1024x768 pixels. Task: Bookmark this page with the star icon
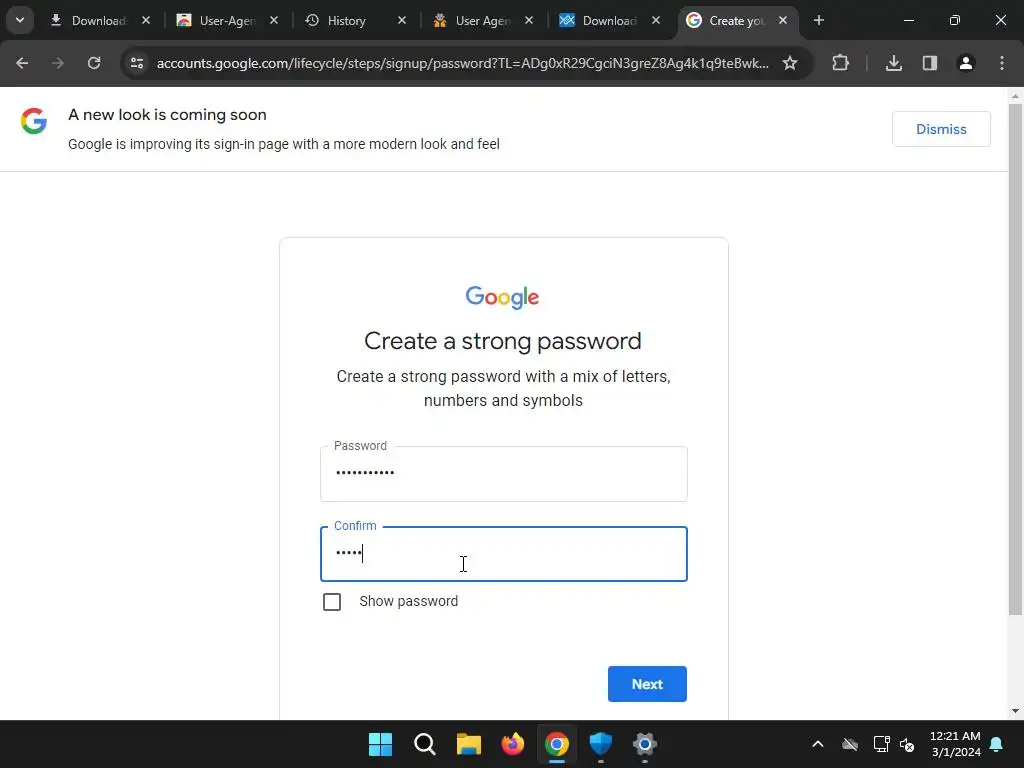point(790,63)
